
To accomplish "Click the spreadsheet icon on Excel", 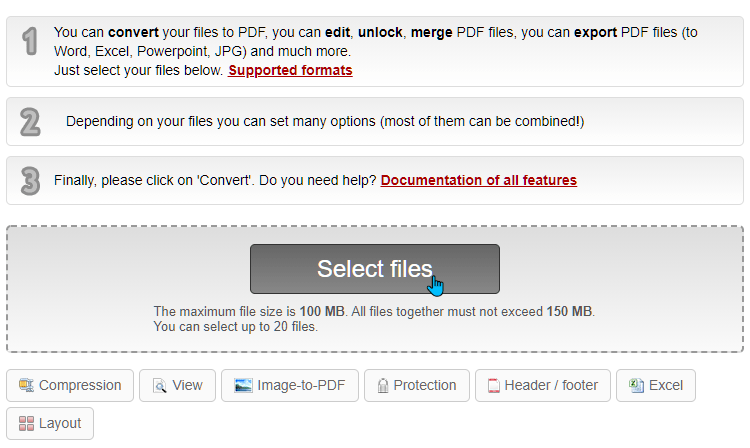I will (637, 386).
